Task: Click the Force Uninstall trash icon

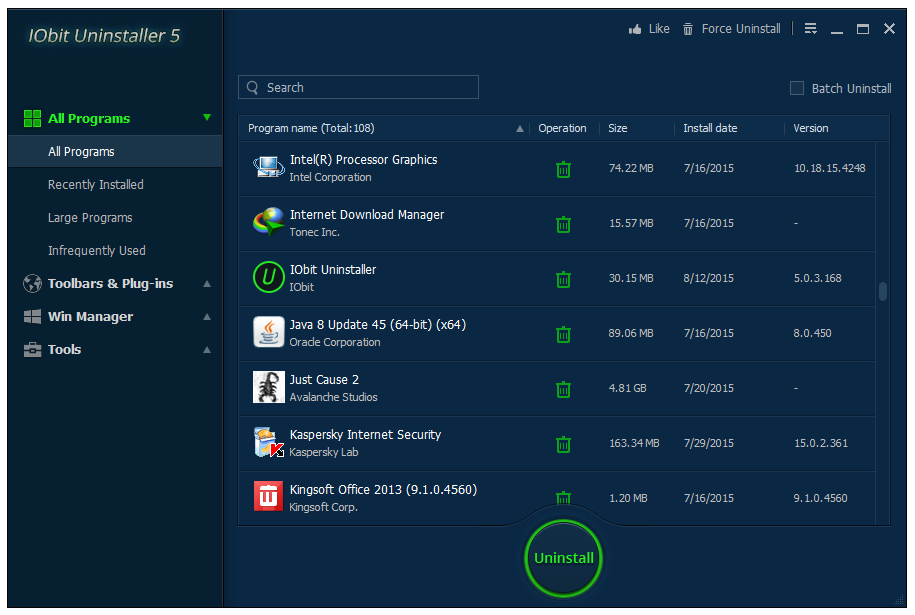Action: (x=688, y=29)
